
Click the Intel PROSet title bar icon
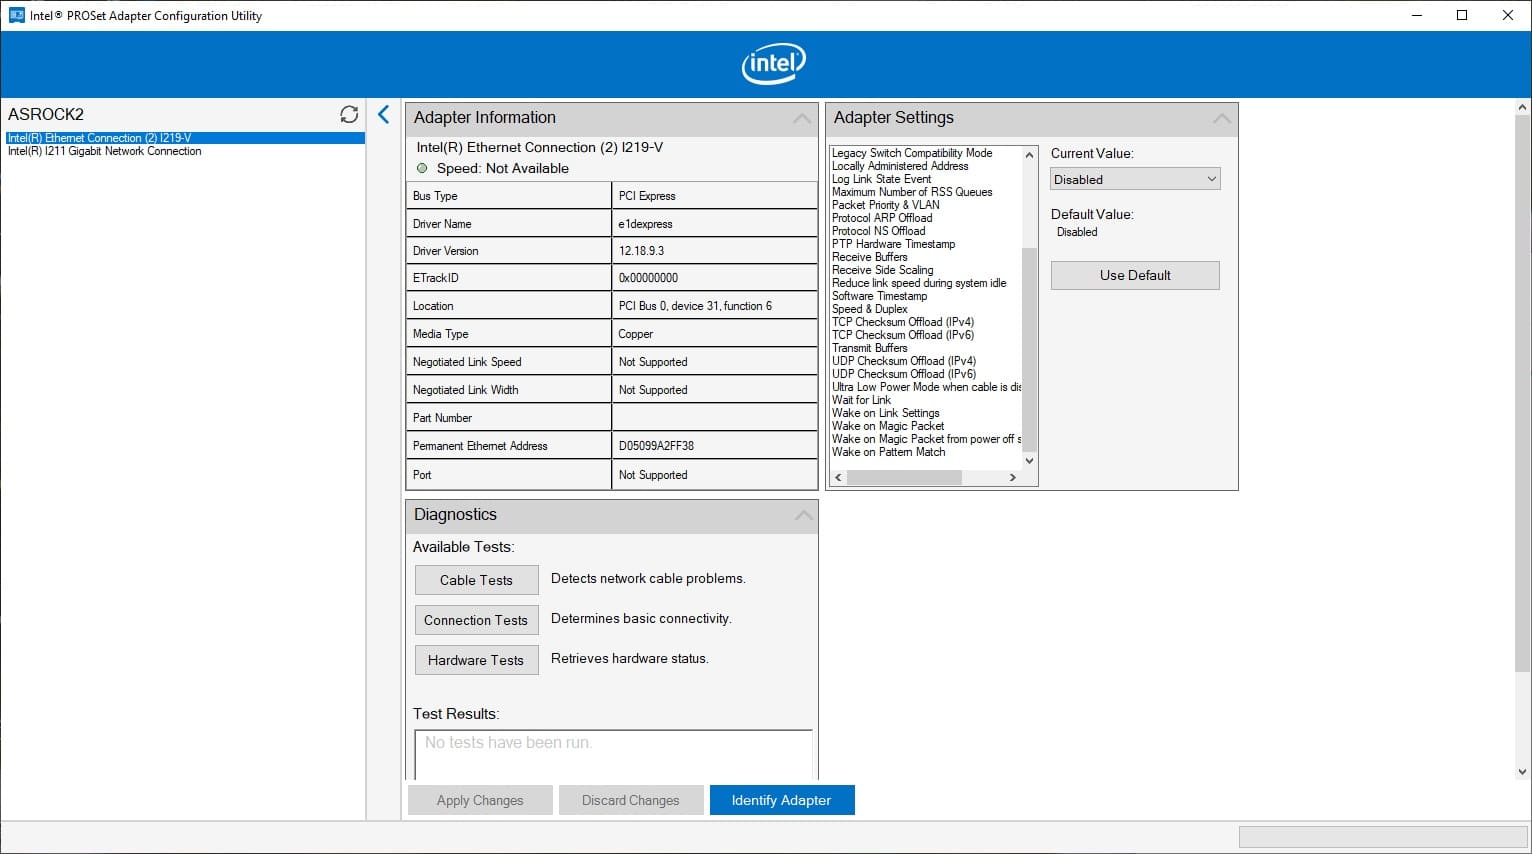14,15
